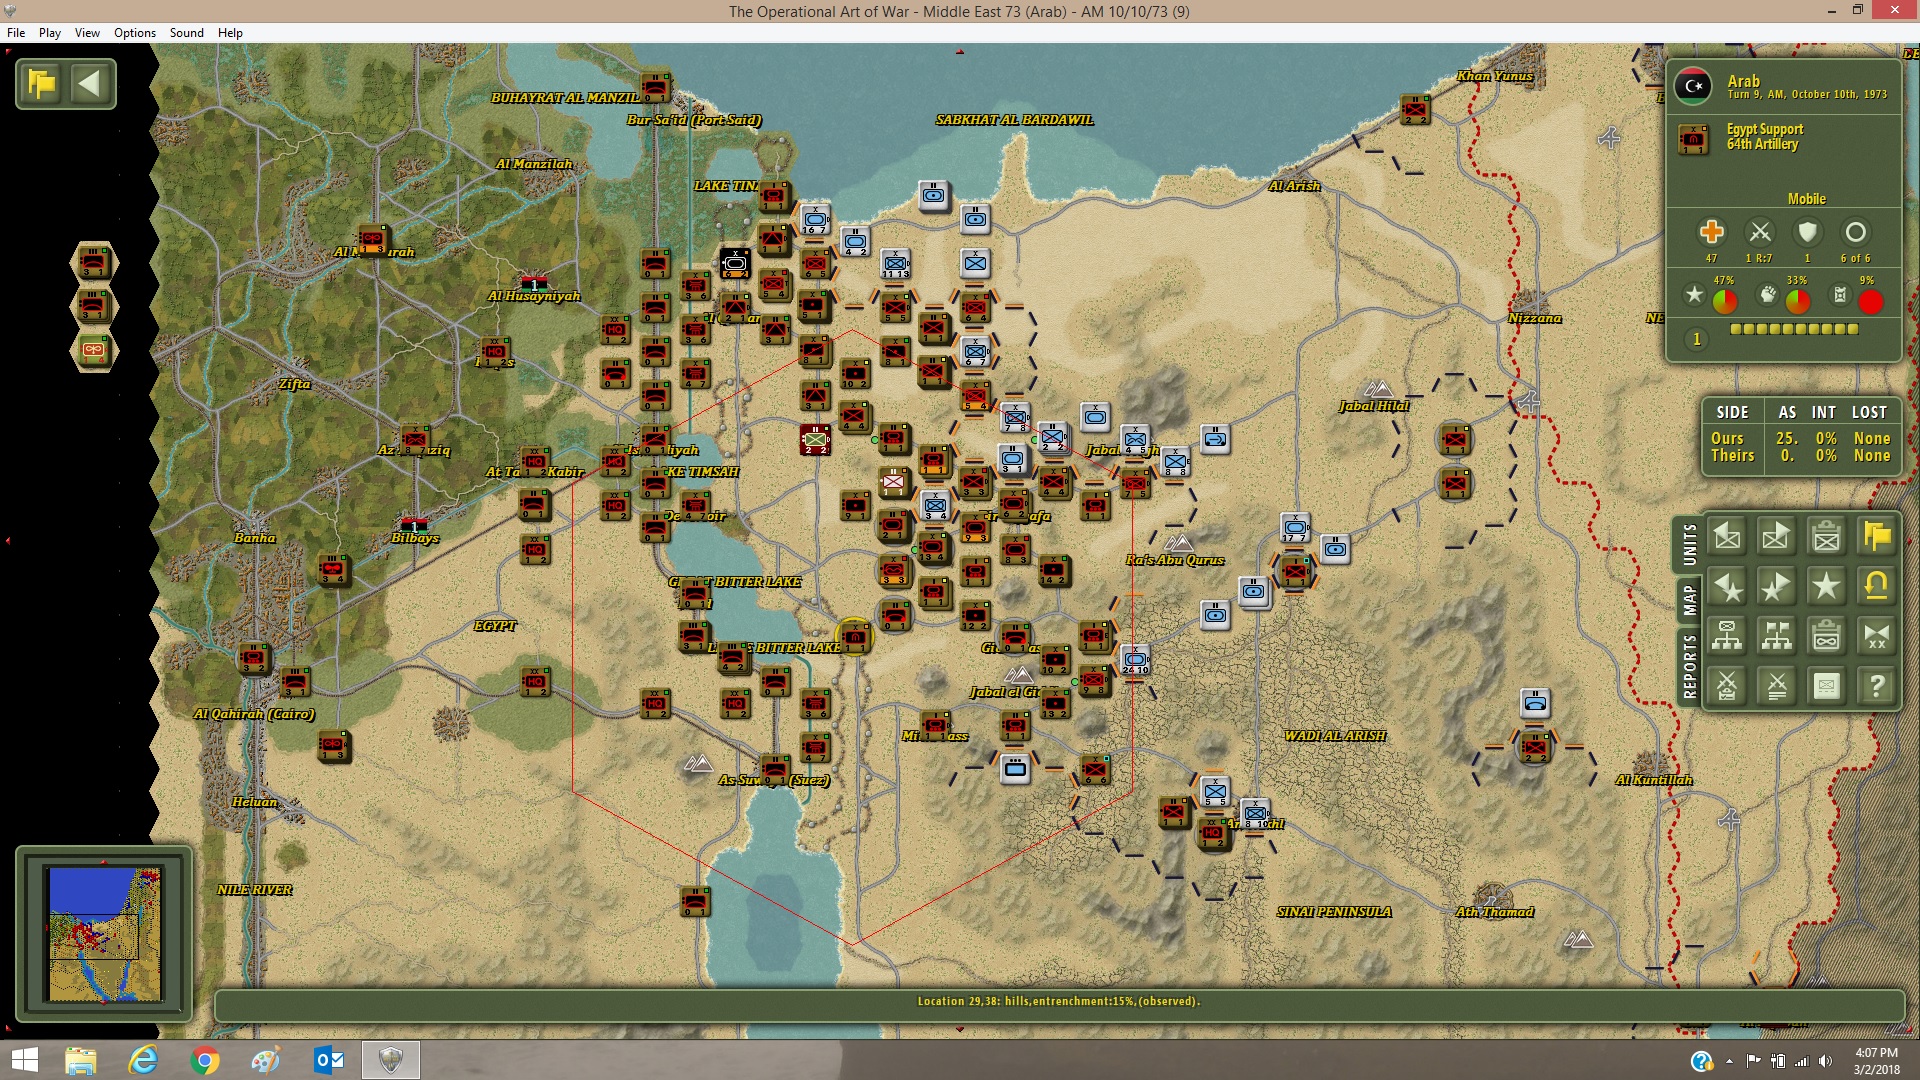1920x1080 pixels.
Task: Open Windows Start button
Action: (24, 1060)
